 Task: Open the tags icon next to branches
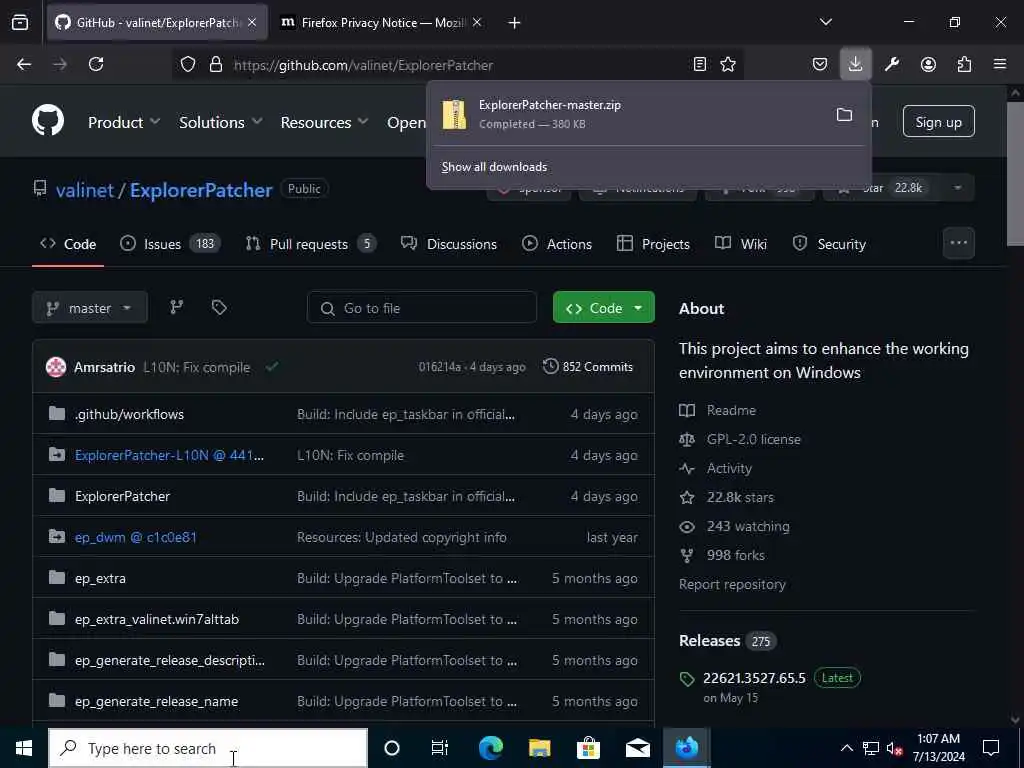click(x=219, y=307)
